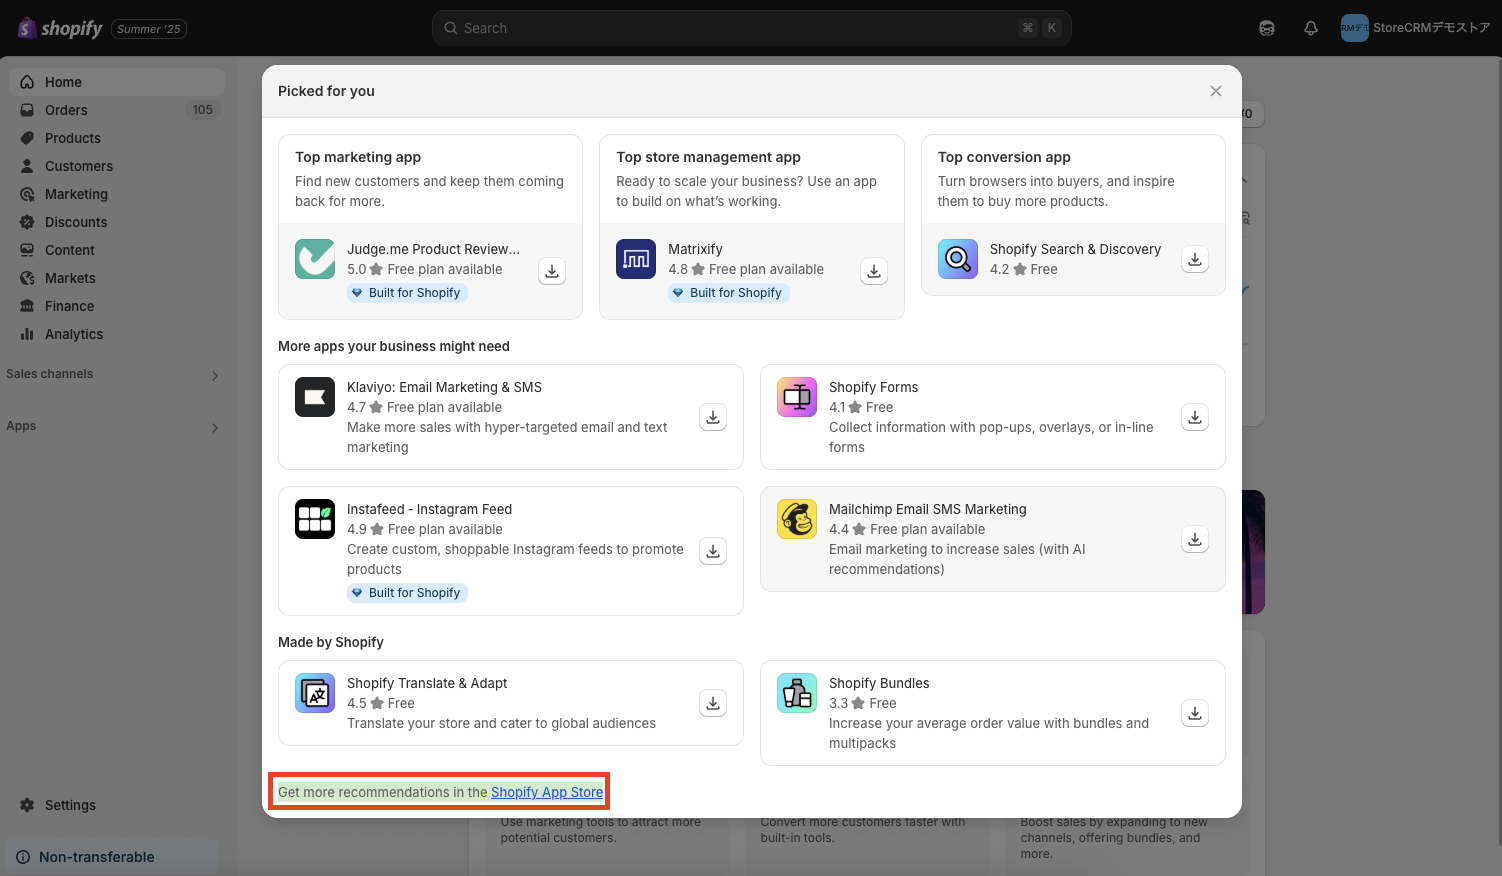The image size is (1502, 876).
Task: Open the Products section
Action: click(117, 138)
